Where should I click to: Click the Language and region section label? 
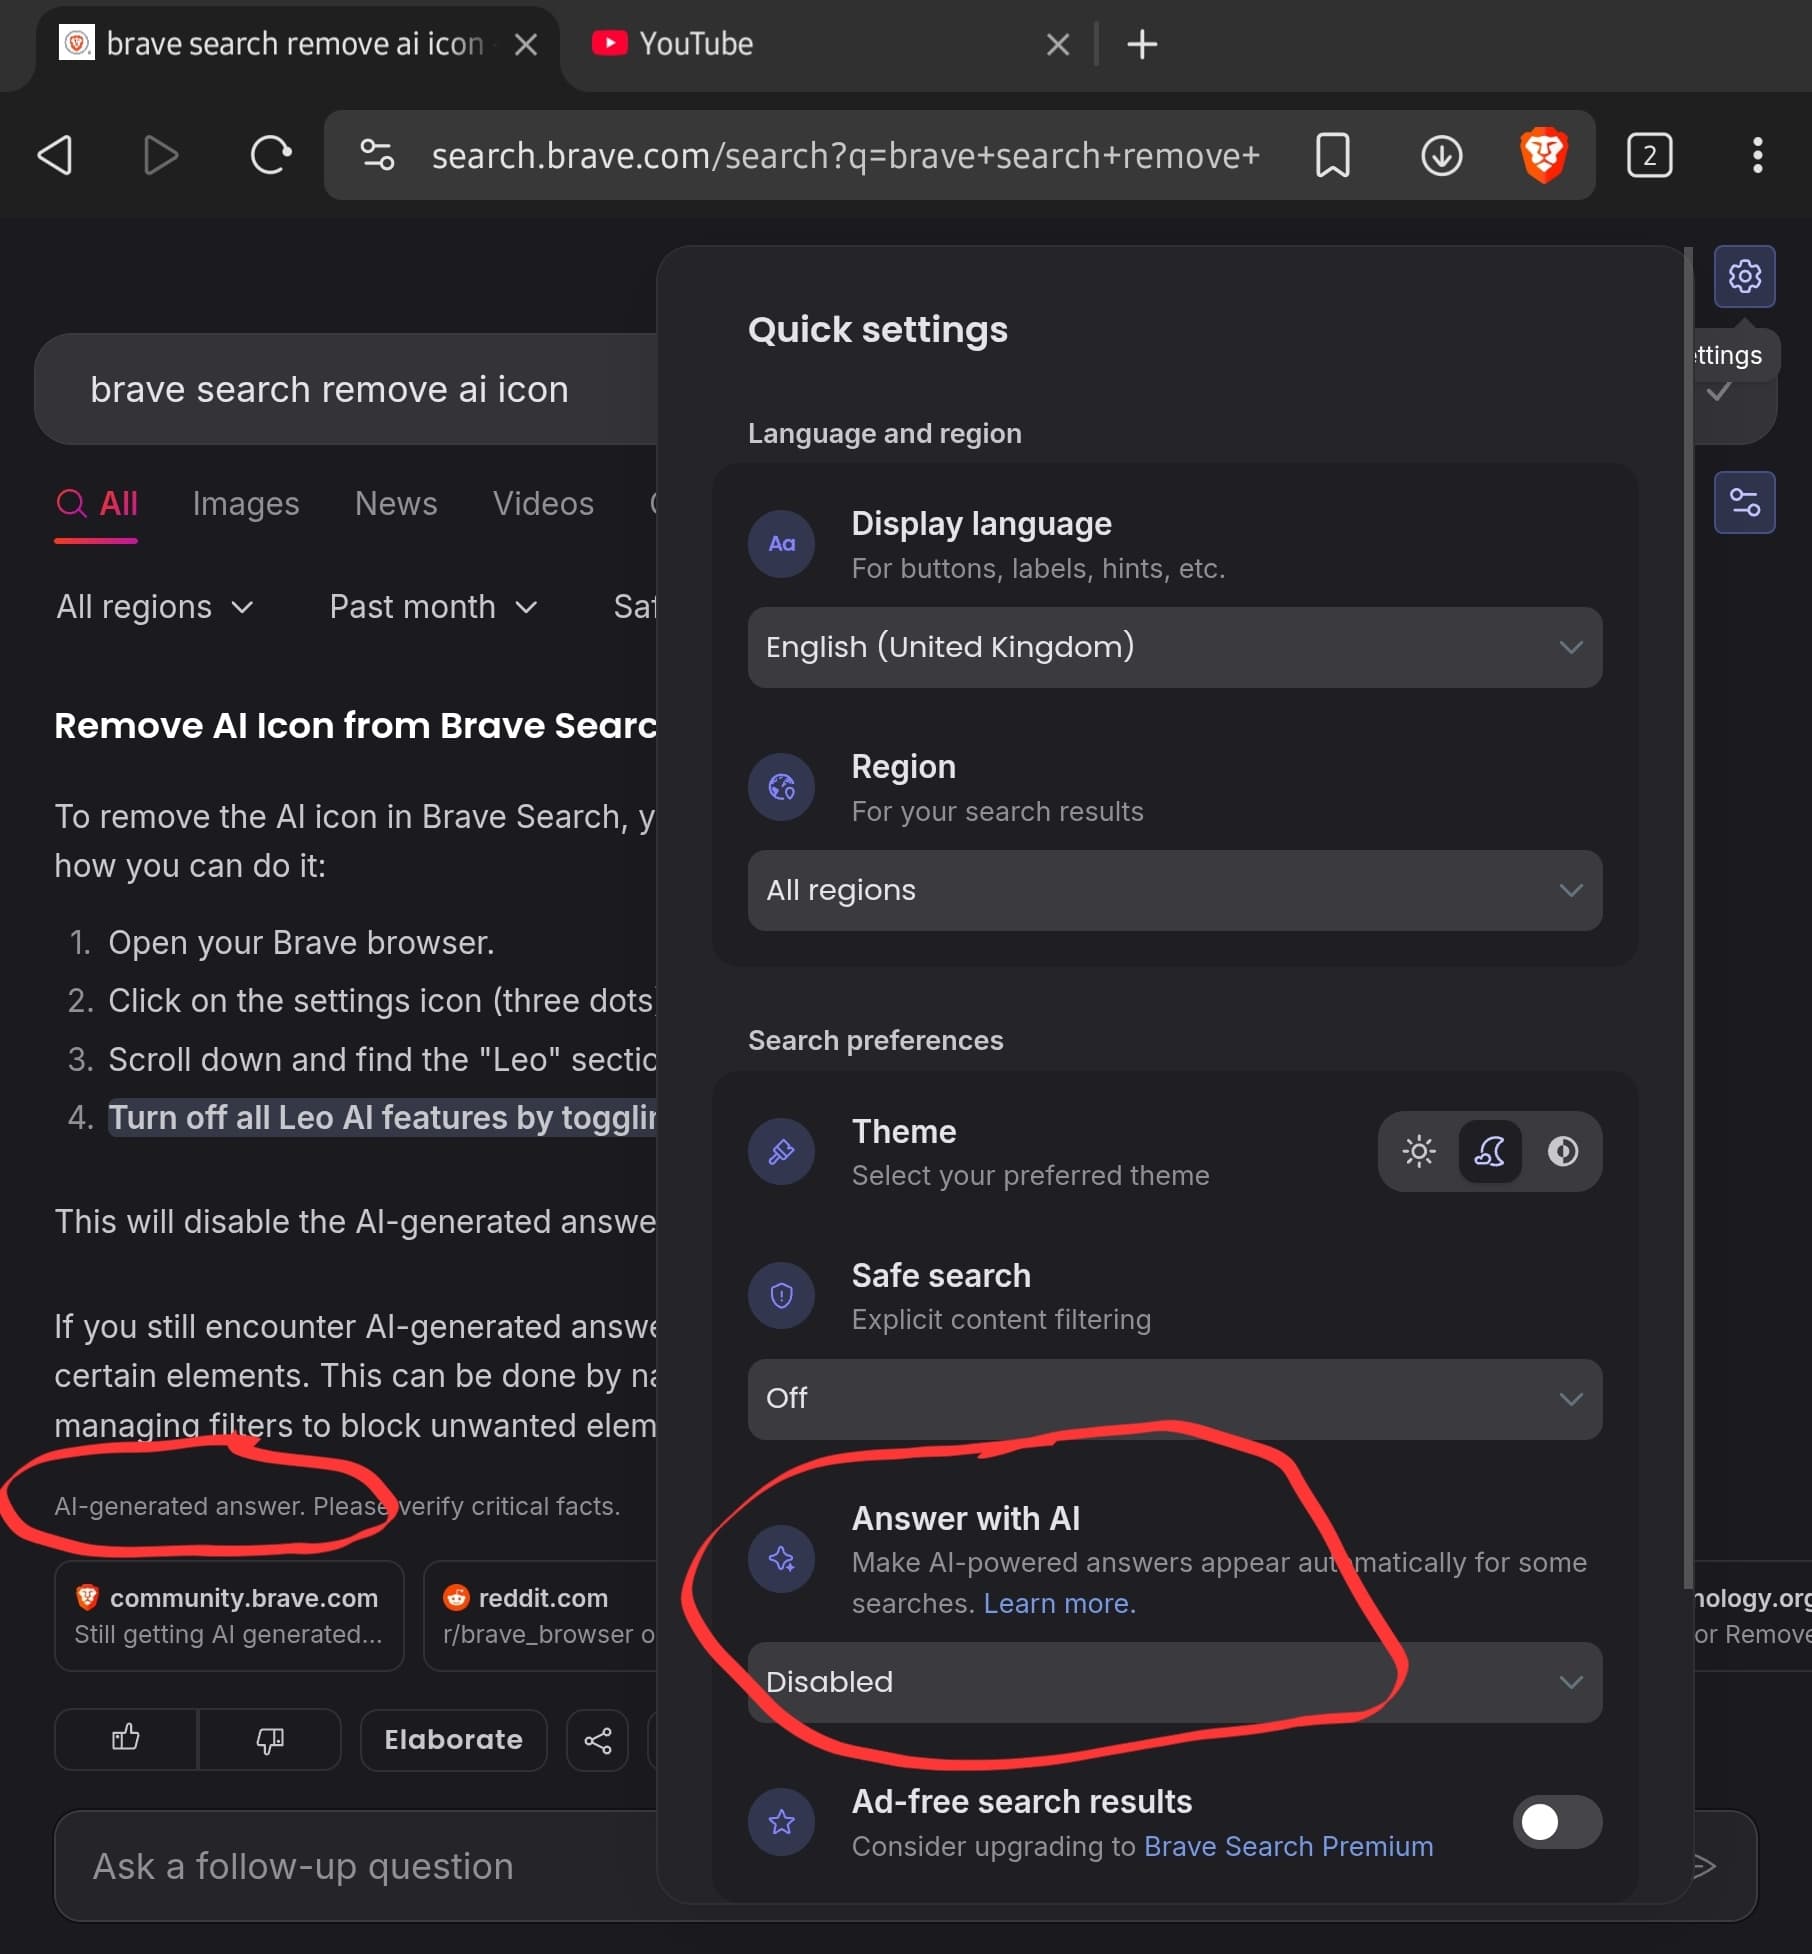click(884, 433)
